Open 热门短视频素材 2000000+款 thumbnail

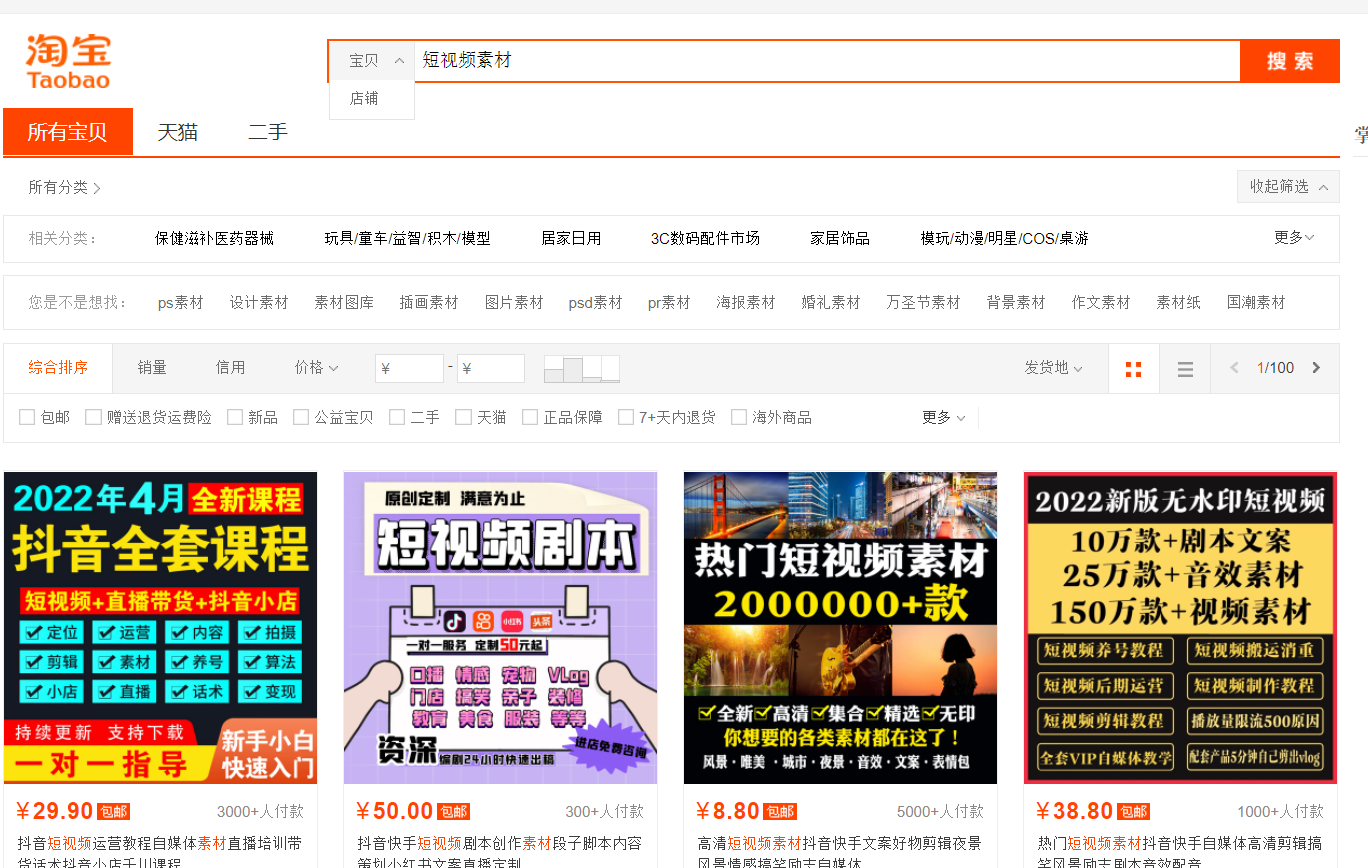point(840,628)
